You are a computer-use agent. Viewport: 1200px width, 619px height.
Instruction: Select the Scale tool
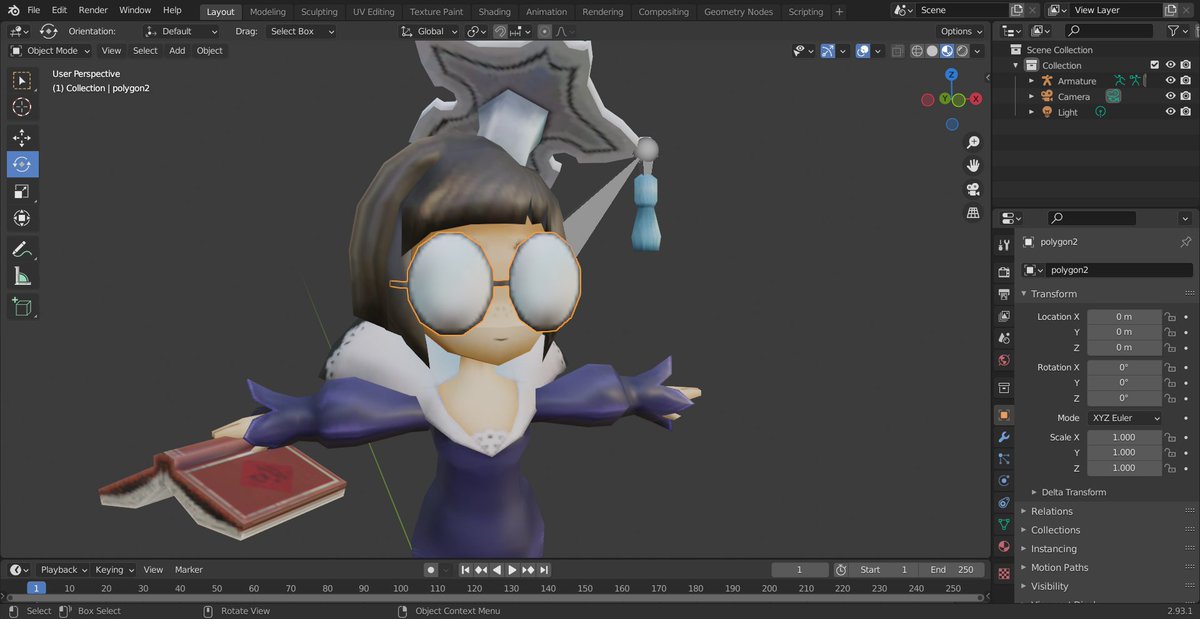tap(22, 191)
